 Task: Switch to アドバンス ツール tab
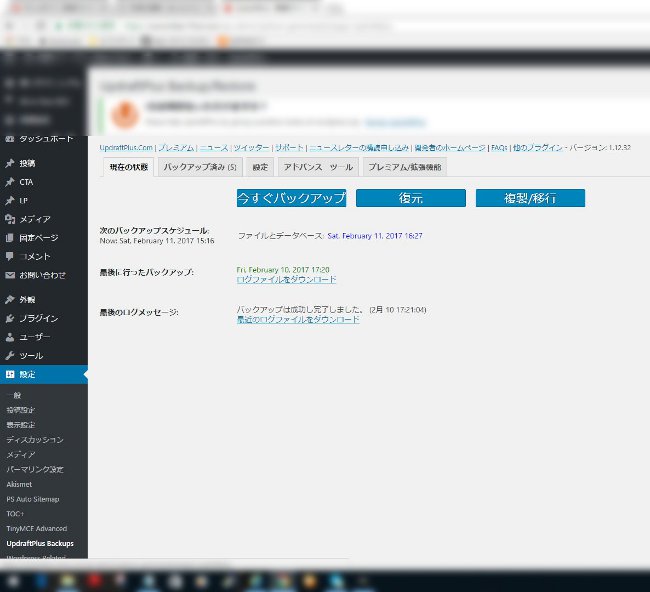pyautogui.click(x=318, y=167)
